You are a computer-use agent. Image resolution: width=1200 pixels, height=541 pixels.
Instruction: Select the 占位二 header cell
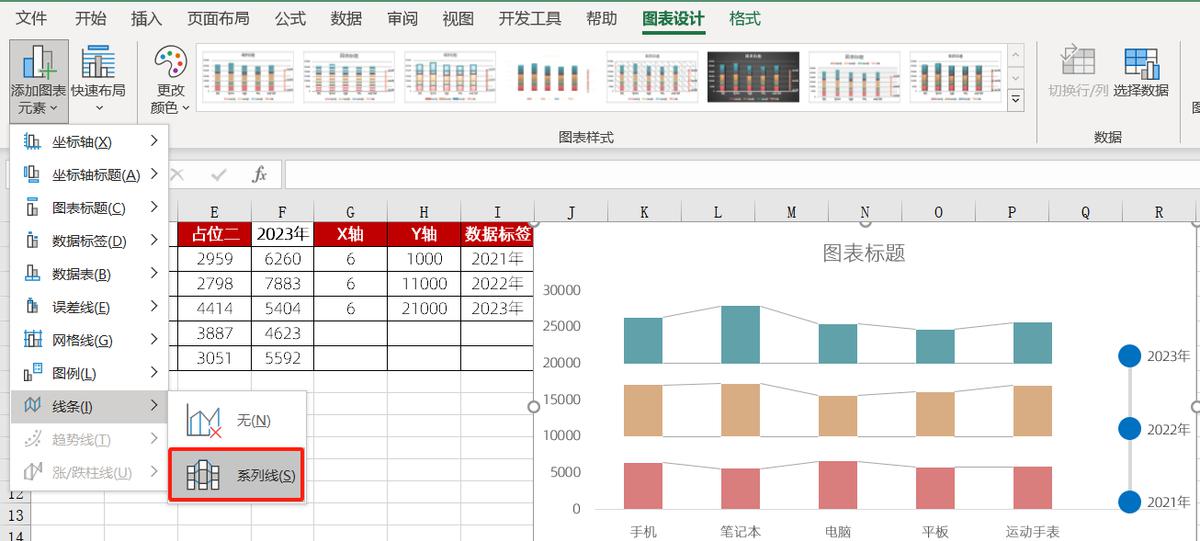215,234
